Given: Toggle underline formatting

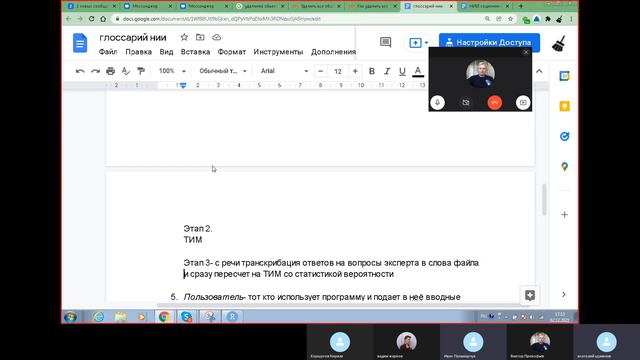Looking at the screenshot, I should click(x=402, y=71).
